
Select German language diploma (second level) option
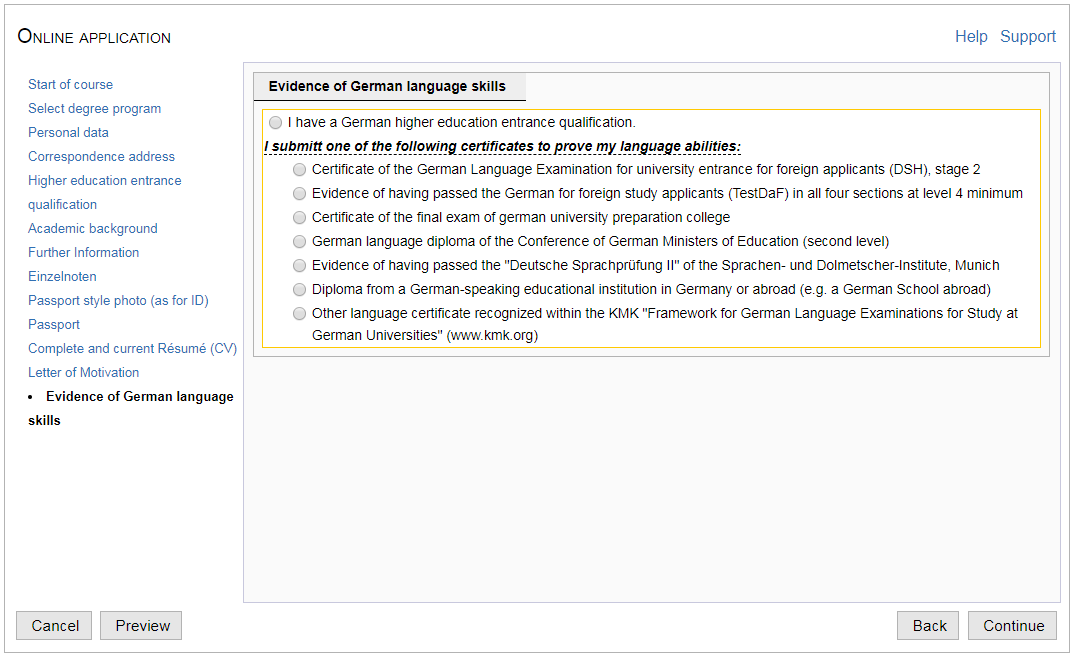(x=299, y=242)
